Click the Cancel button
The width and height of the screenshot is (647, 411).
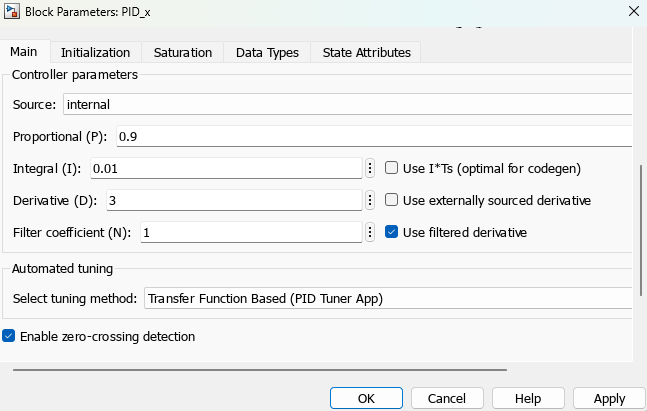point(447,398)
